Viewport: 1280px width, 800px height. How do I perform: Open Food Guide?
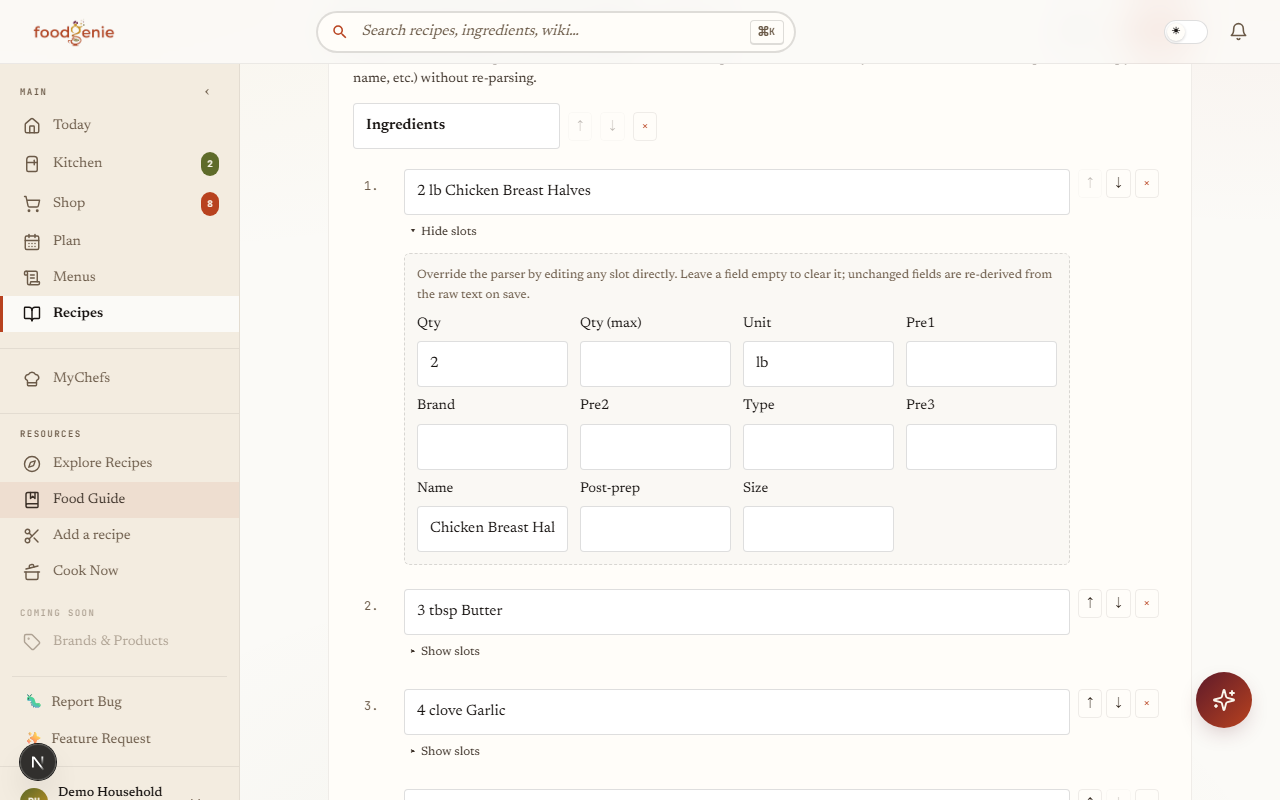[x=120, y=499]
